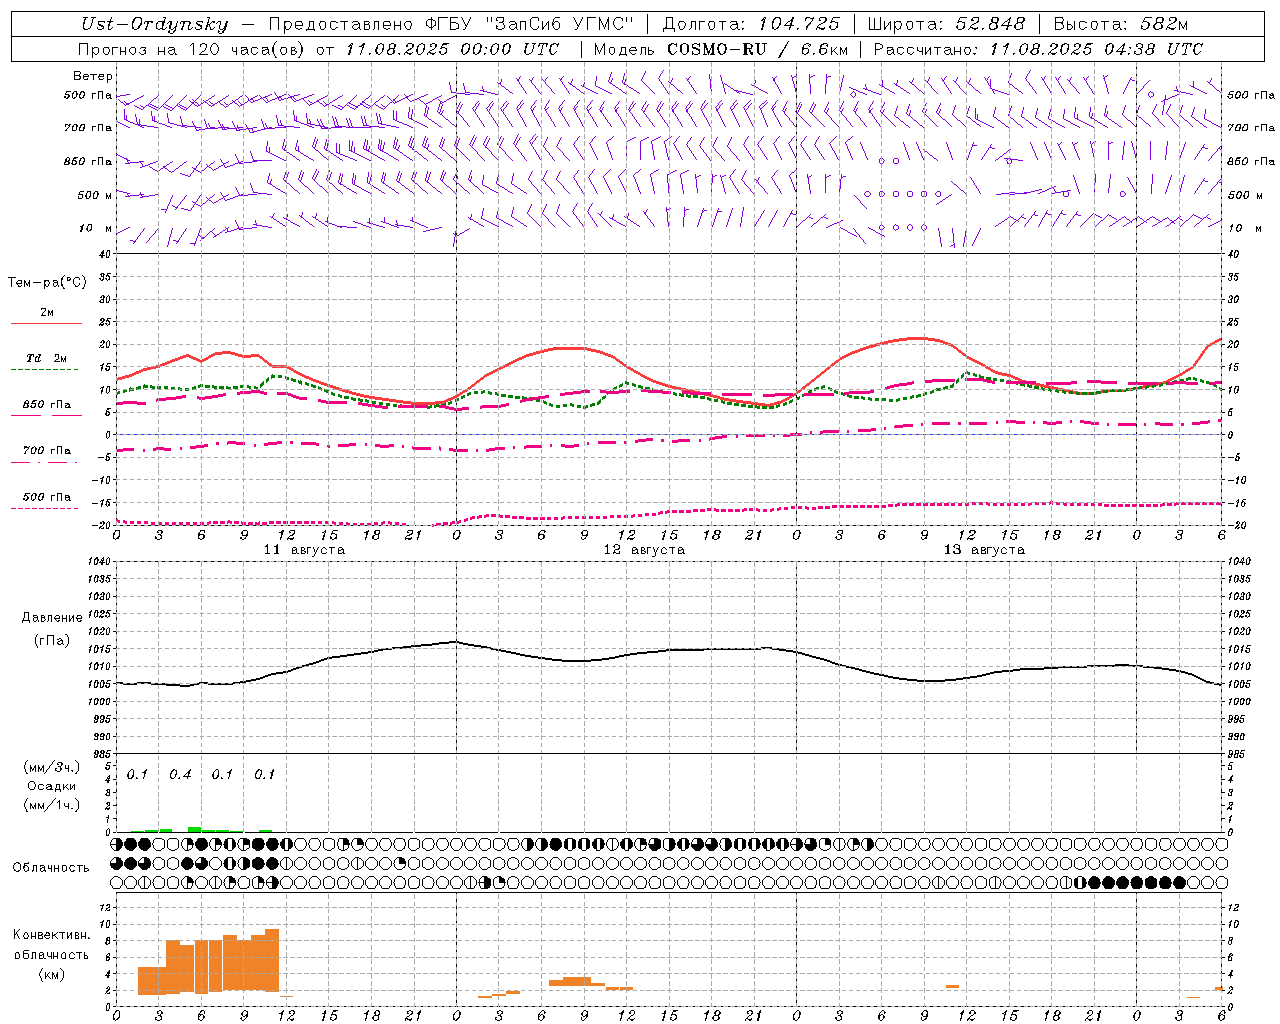
Task: Click the "13 августа" date label
Action: pyautogui.click(x=984, y=550)
